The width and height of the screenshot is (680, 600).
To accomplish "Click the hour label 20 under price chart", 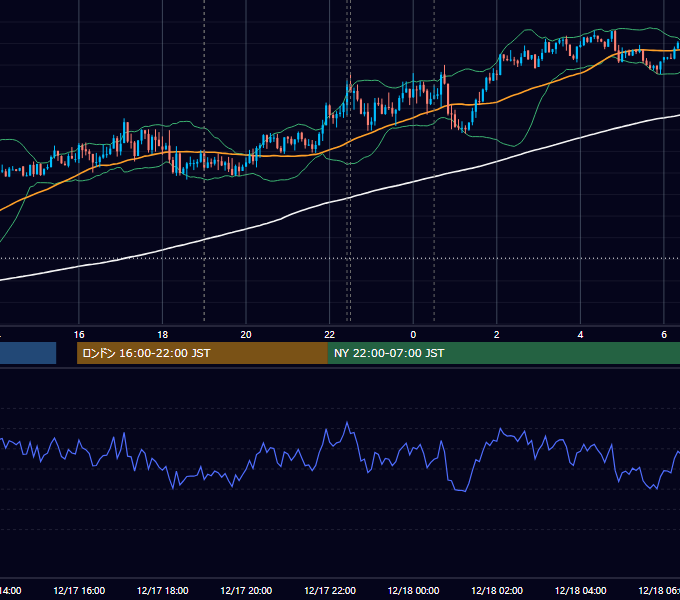I will point(246,335).
